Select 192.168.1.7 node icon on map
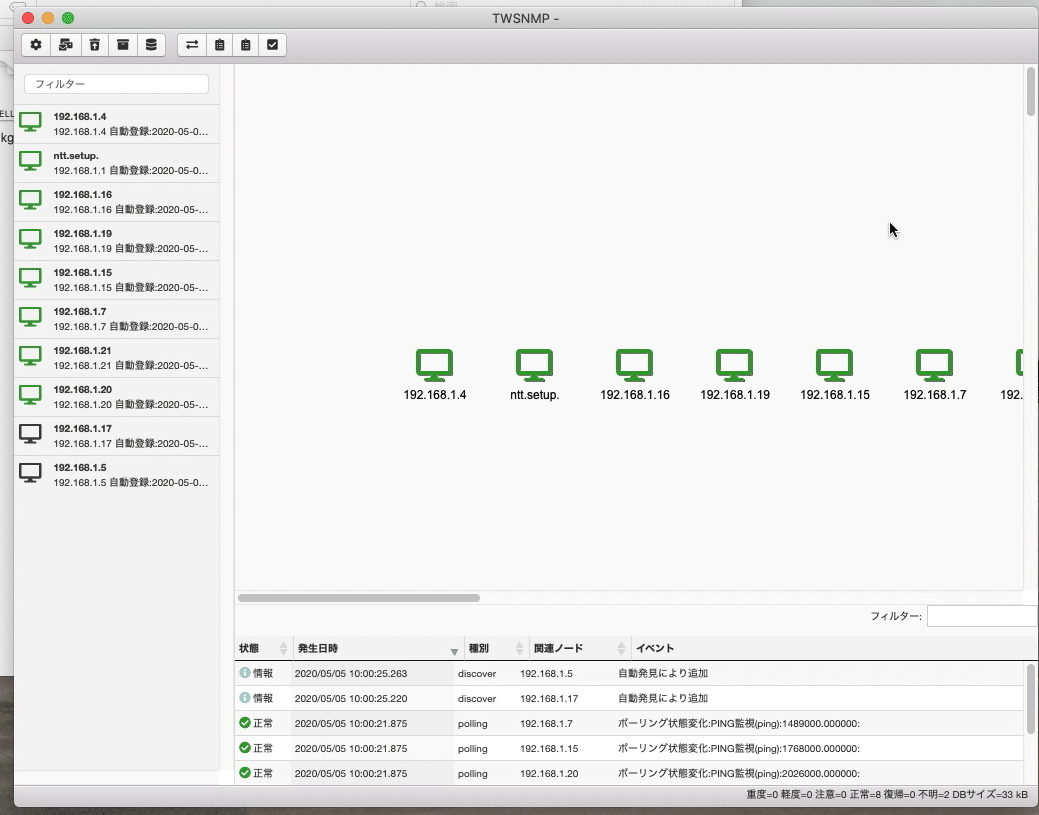This screenshot has width=1039, height=815. [934, 365]
